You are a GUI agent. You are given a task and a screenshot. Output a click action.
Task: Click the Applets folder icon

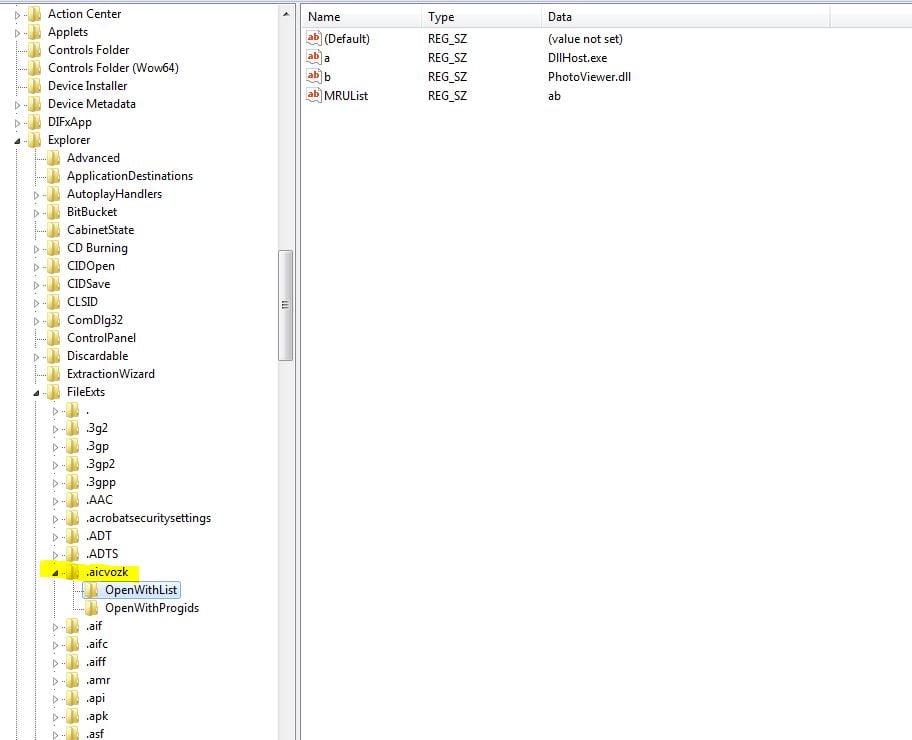[x=35, y=32]
